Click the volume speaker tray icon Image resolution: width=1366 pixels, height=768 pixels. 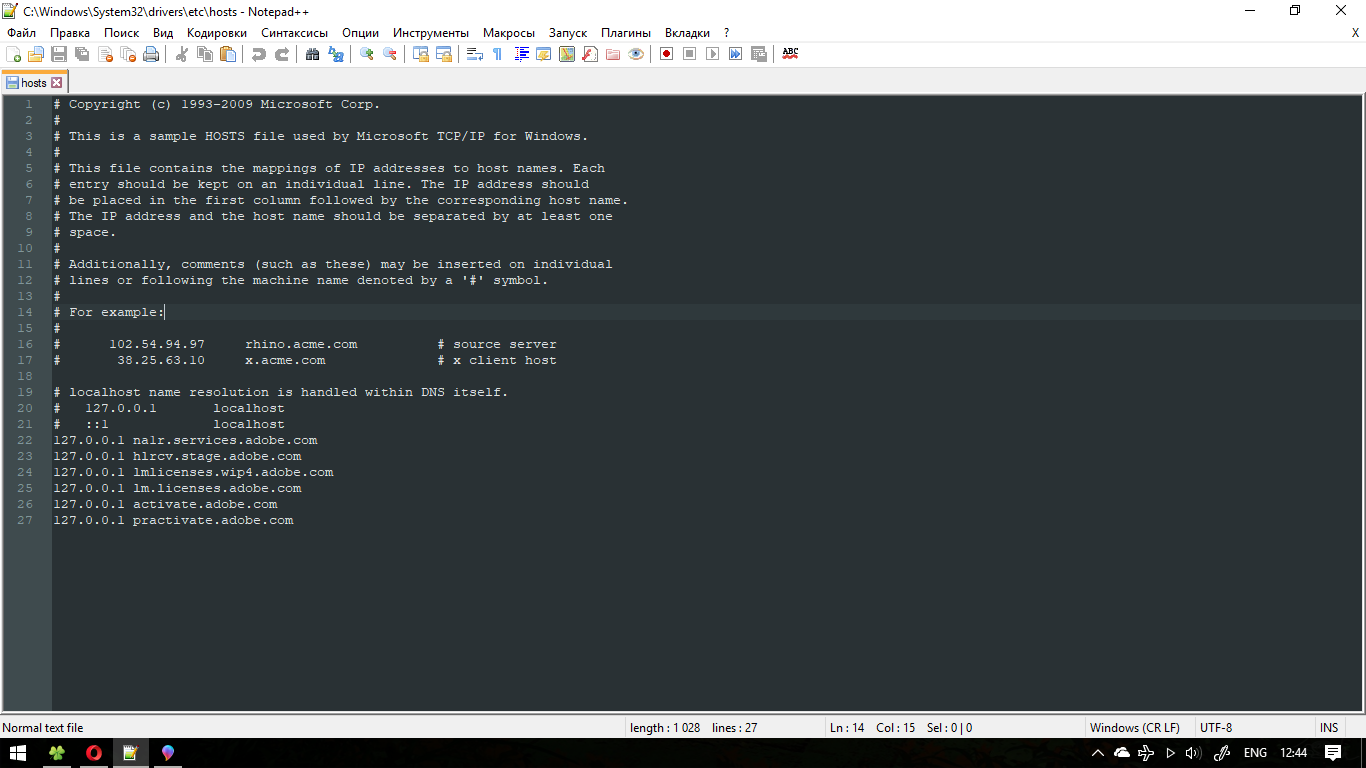[1193, 753]
